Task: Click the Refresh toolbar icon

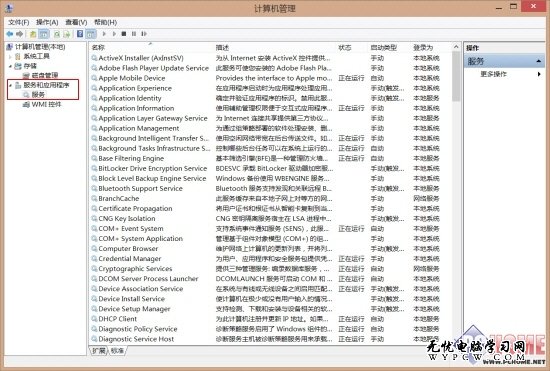Action: (x=57, y=34)
